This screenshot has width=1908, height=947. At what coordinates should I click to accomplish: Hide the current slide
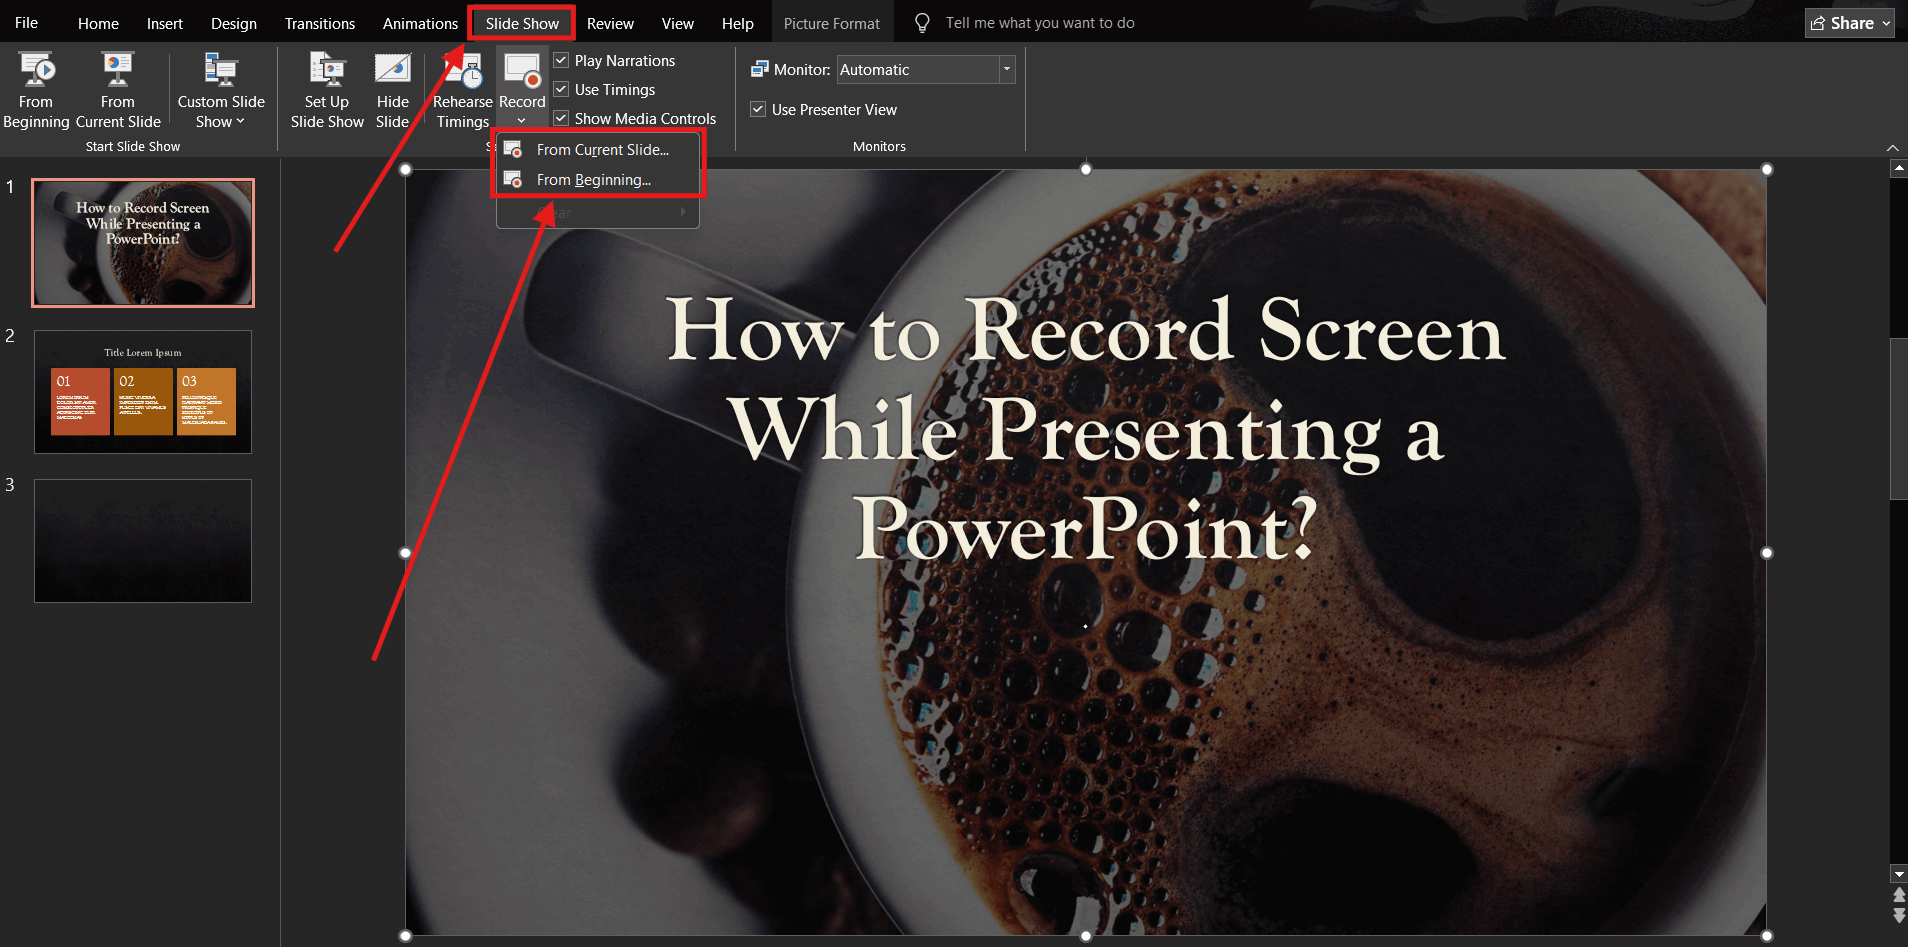coord(392,90)
